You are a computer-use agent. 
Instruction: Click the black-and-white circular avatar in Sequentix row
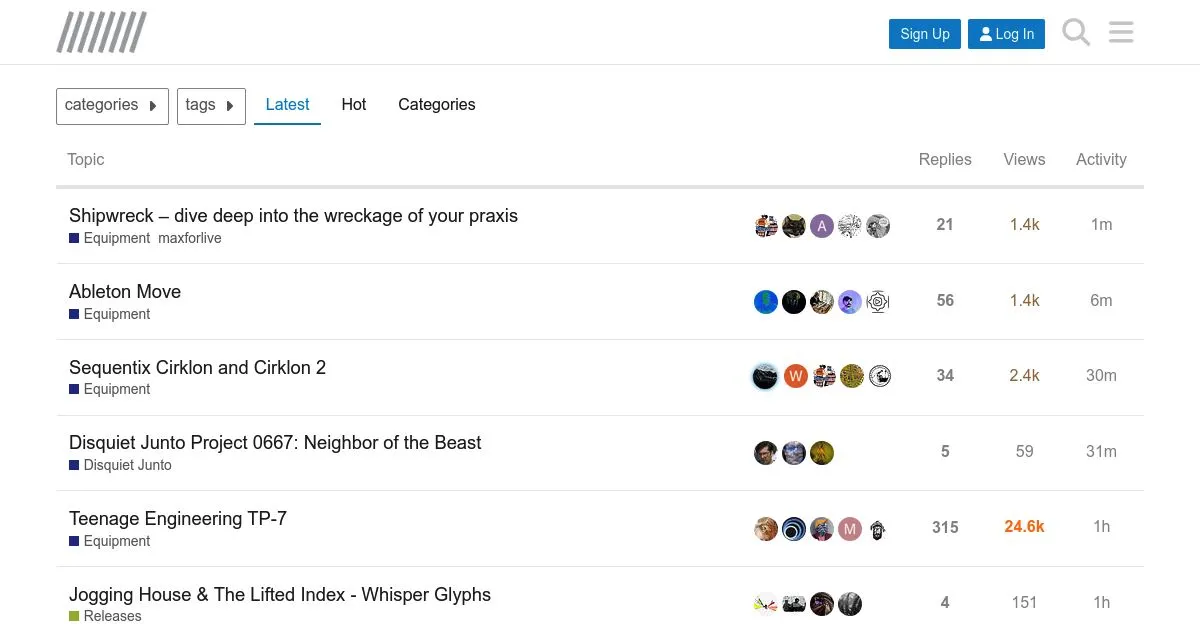coord(880,376)
